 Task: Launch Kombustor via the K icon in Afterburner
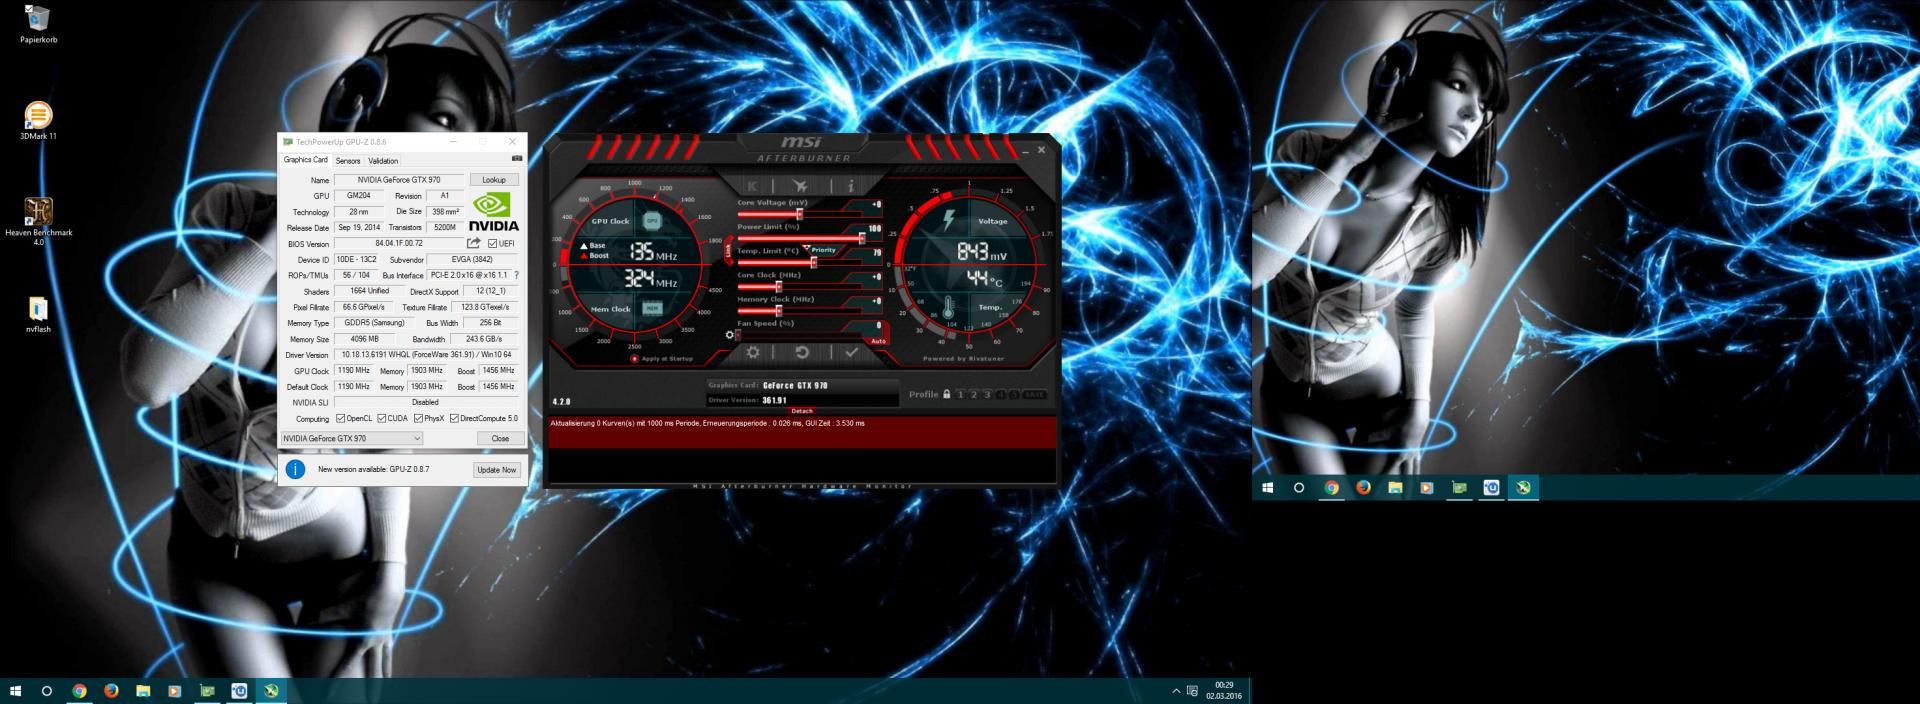(x=752, y=186)
